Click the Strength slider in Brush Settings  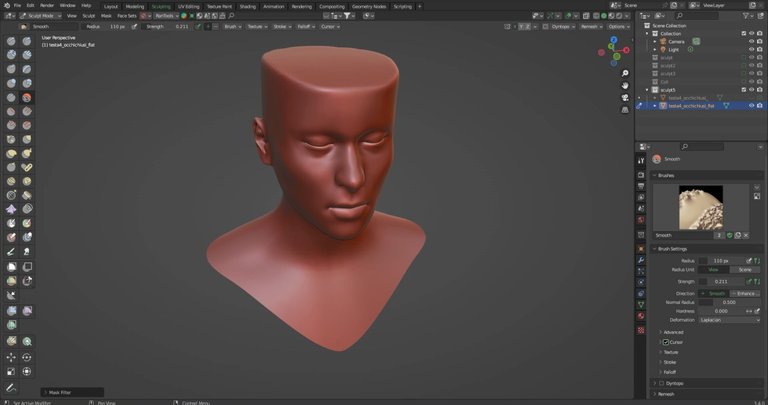(721, 281)
